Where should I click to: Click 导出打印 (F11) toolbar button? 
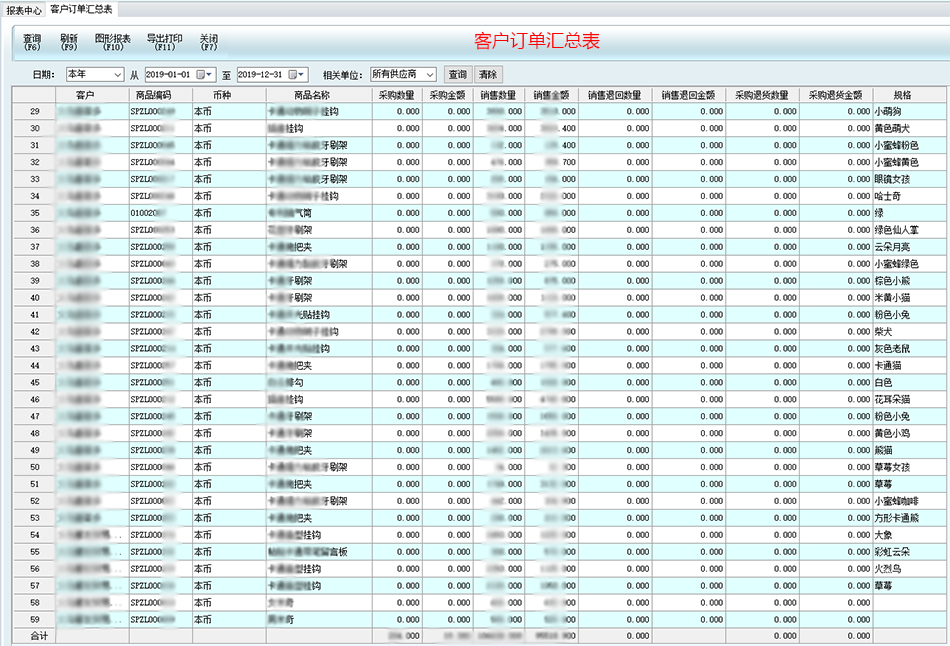[164, 41]
